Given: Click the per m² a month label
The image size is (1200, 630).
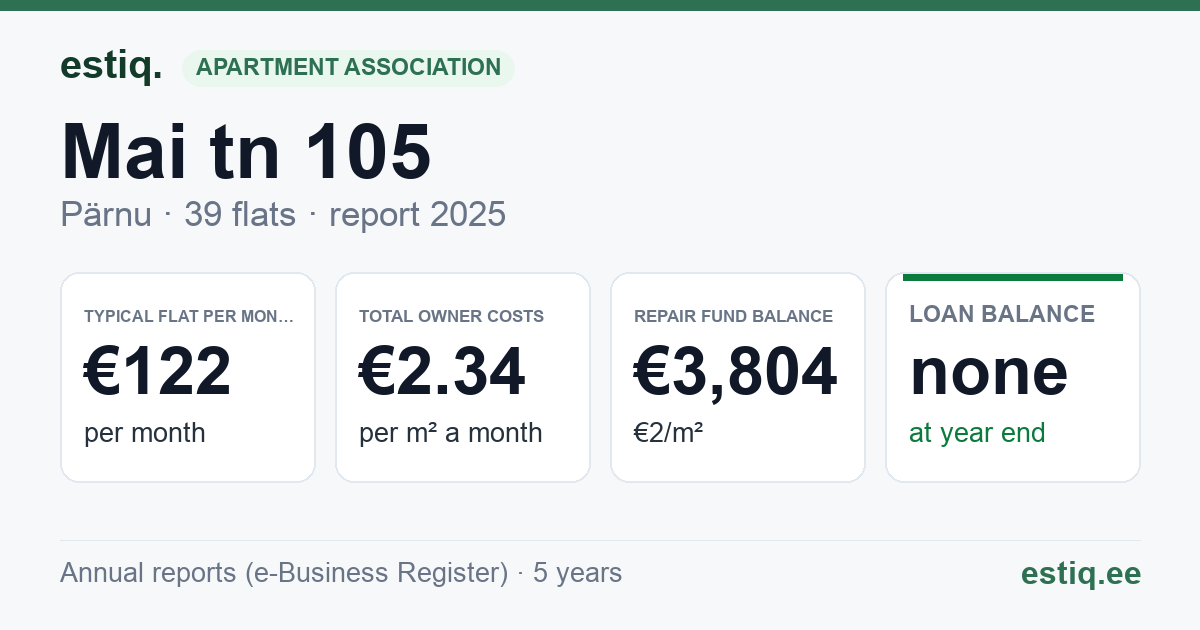Looking at the screenshot, I should [451, 433].
